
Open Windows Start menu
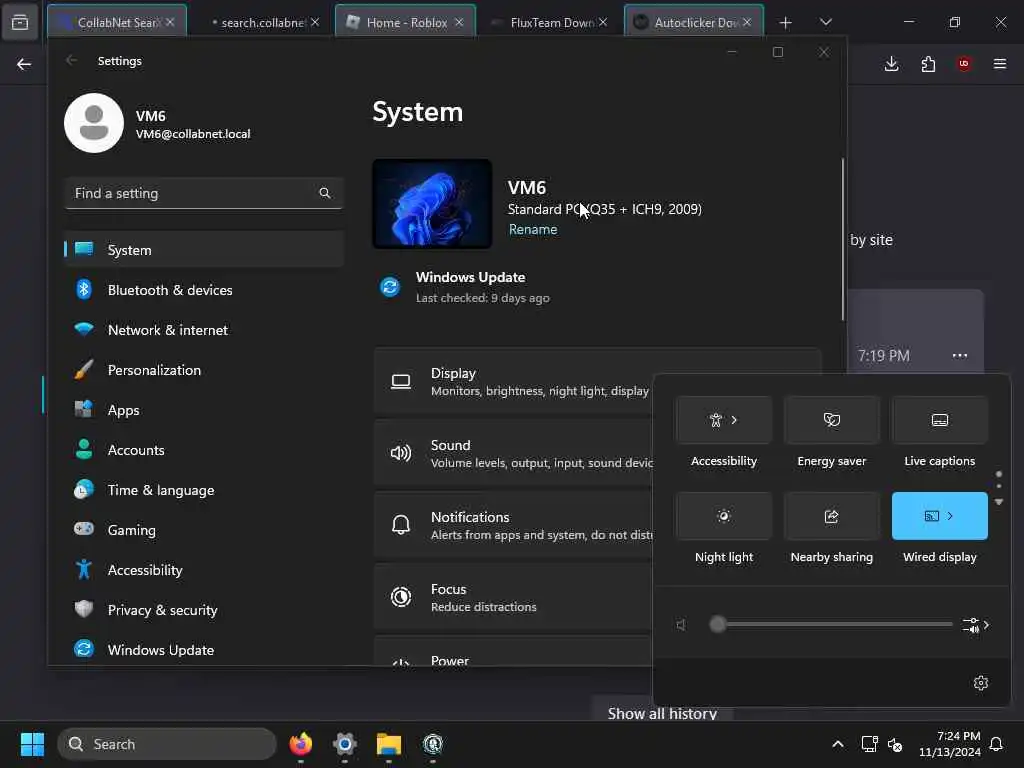[32, 744]
